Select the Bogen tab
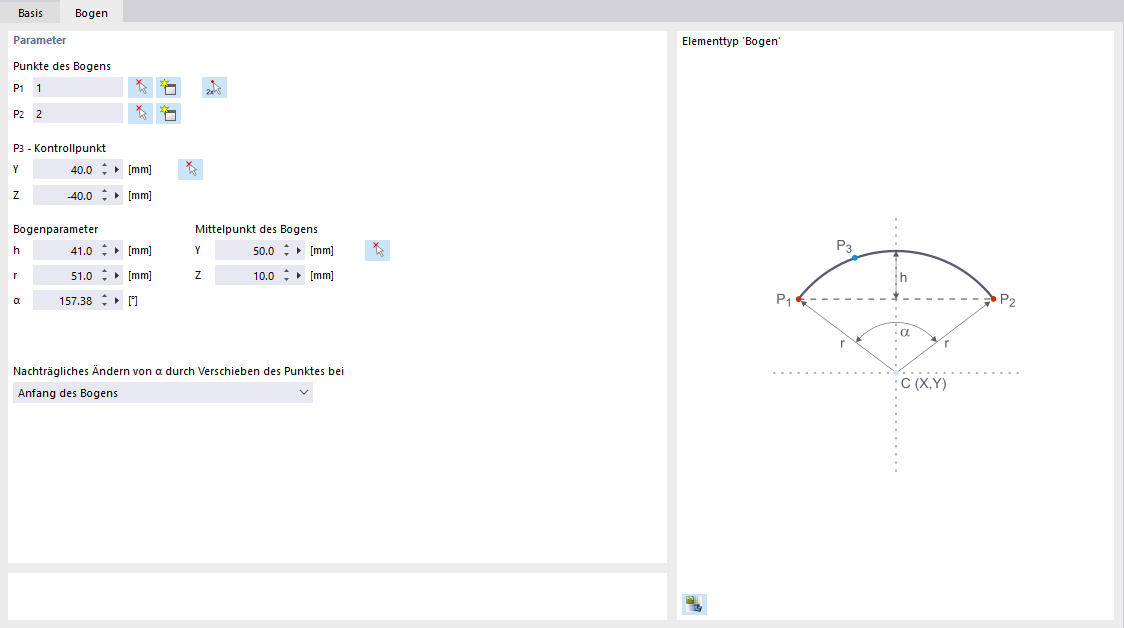 pyautogui.click(x=91, y=13)
